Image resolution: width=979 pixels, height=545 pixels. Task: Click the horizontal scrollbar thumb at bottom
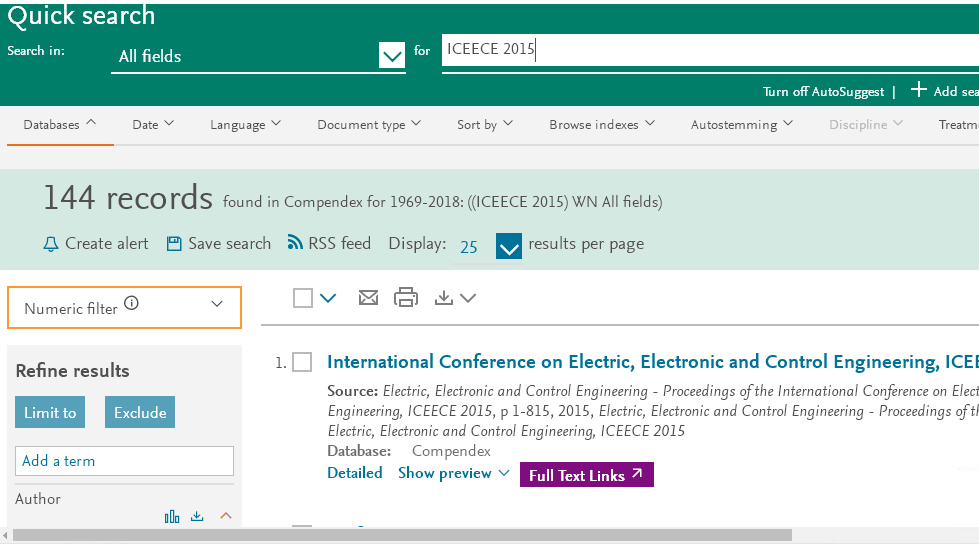[402, 536]
